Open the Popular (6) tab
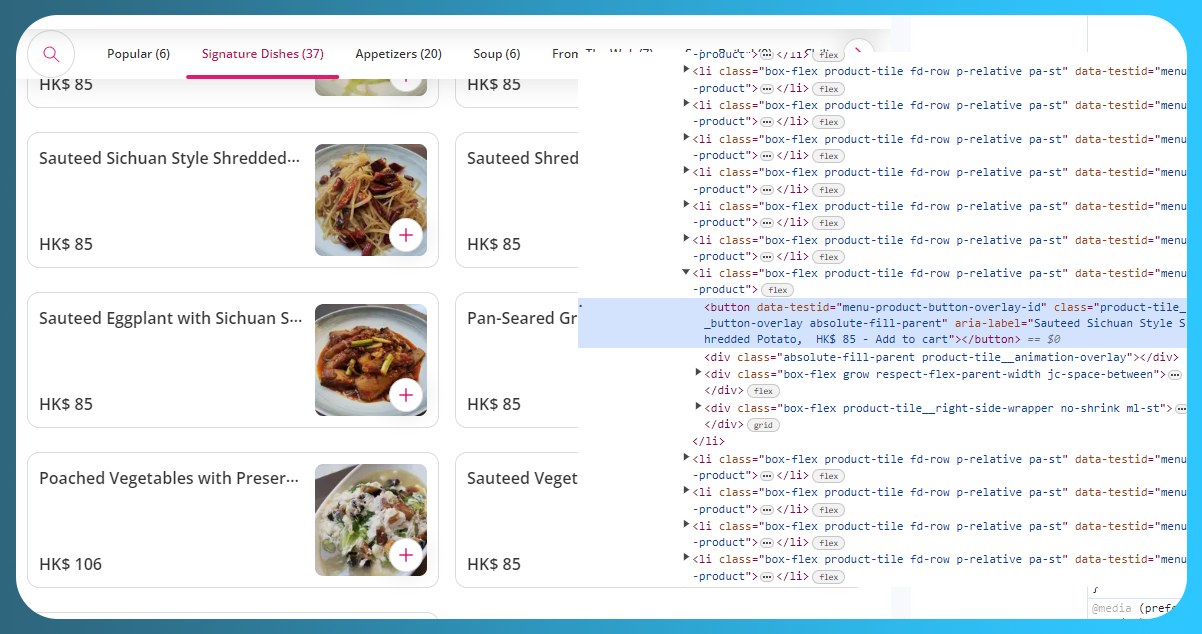 (138, 54)
